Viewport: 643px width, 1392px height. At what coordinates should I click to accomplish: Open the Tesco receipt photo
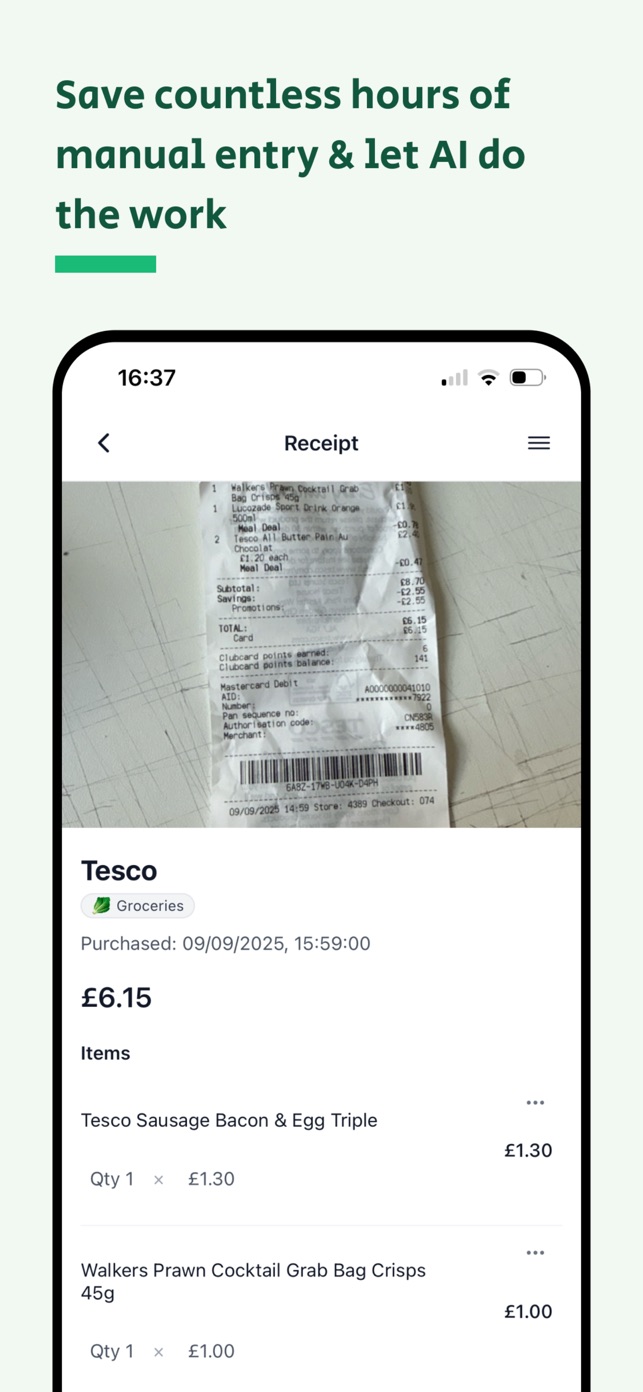pos(321,654)
